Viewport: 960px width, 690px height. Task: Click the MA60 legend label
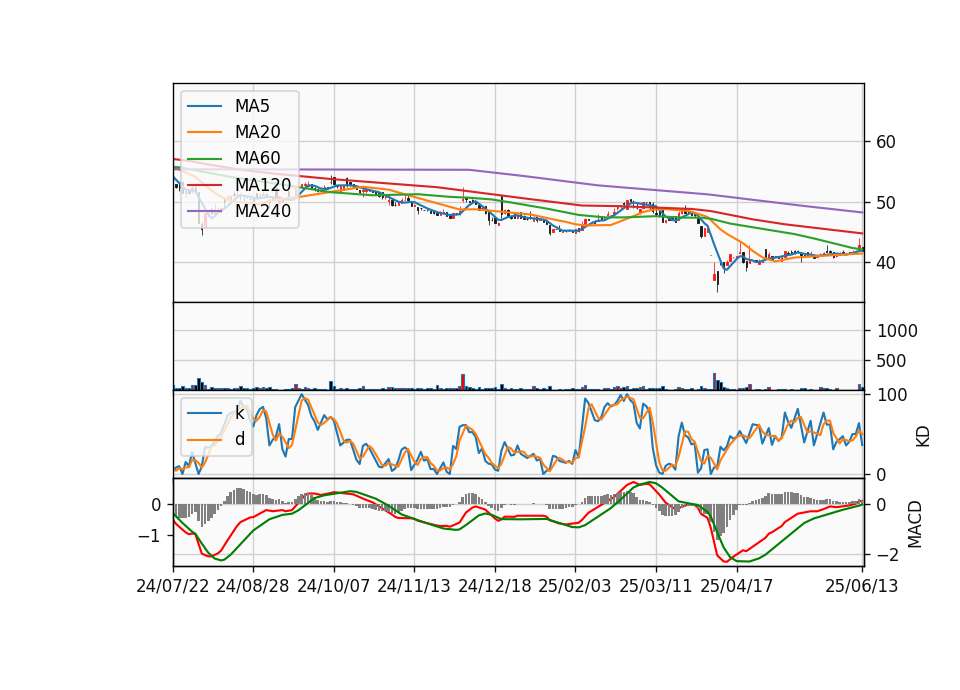point(257,158)
